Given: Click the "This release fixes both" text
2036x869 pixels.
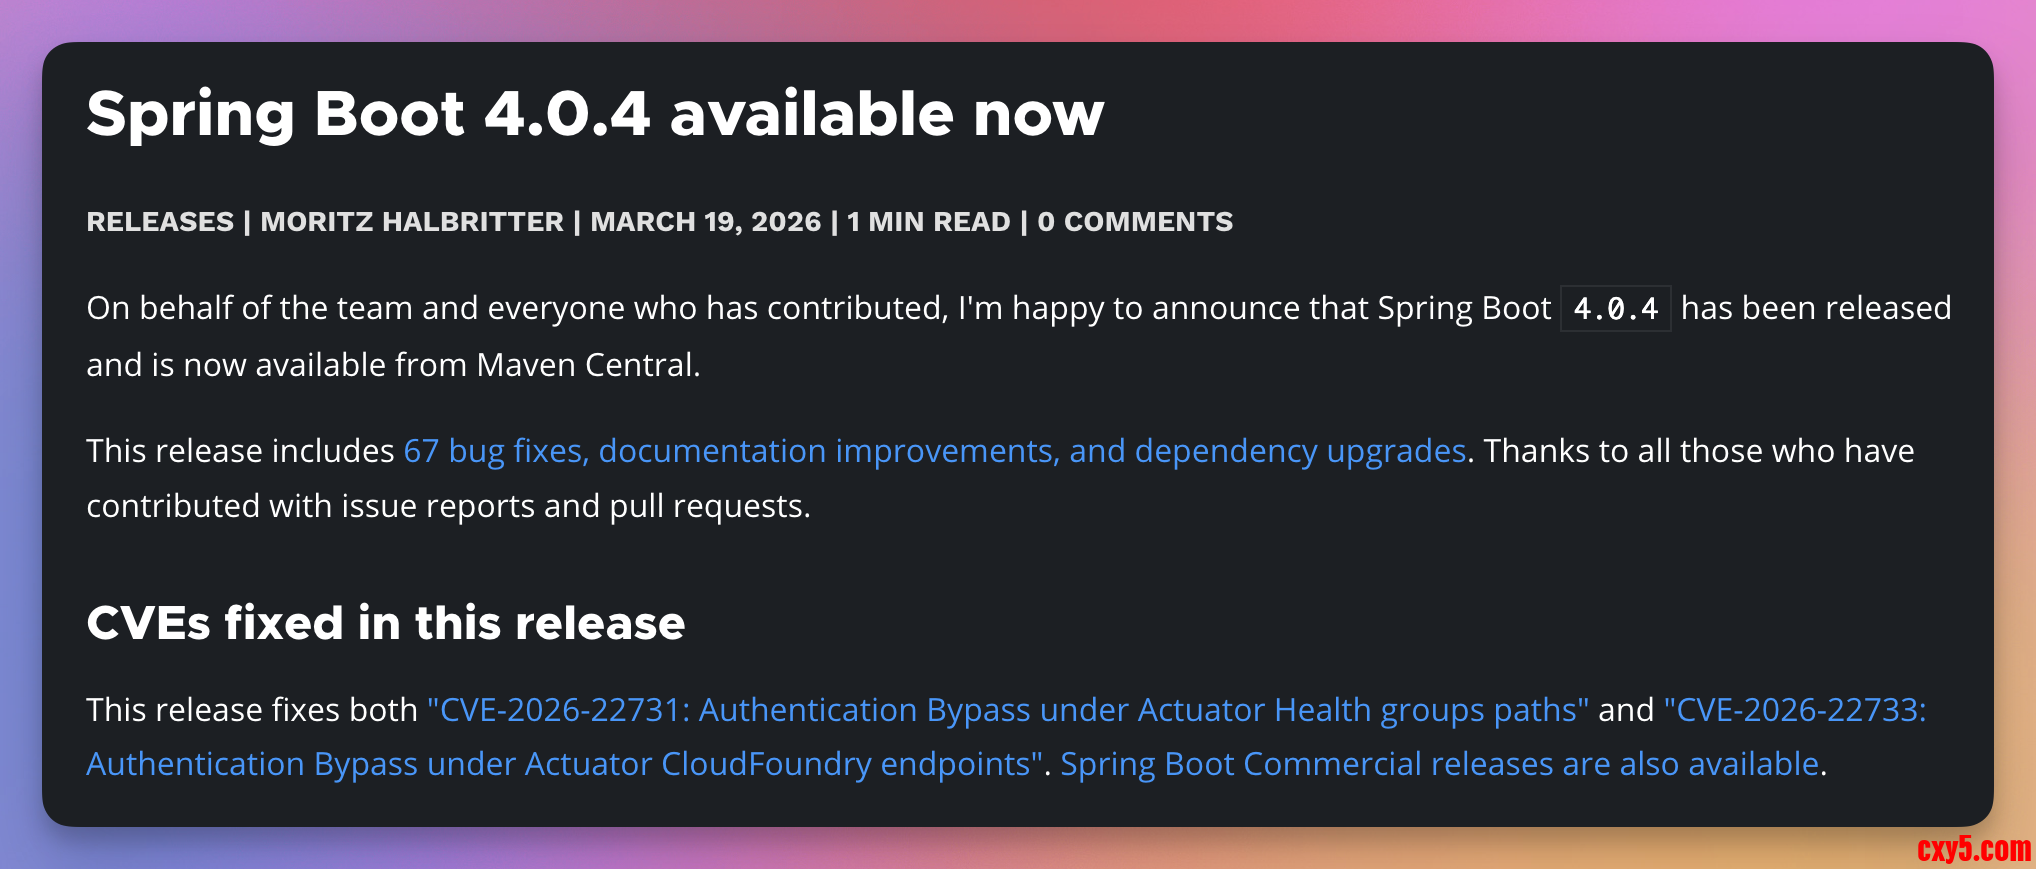Looking at the screenshot, I should point(251,710).
